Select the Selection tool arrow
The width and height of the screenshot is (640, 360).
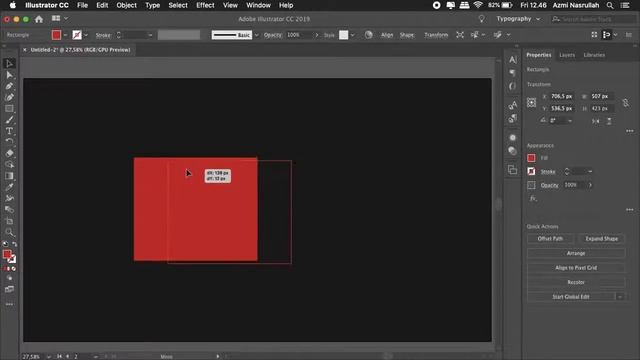[9, 63]
